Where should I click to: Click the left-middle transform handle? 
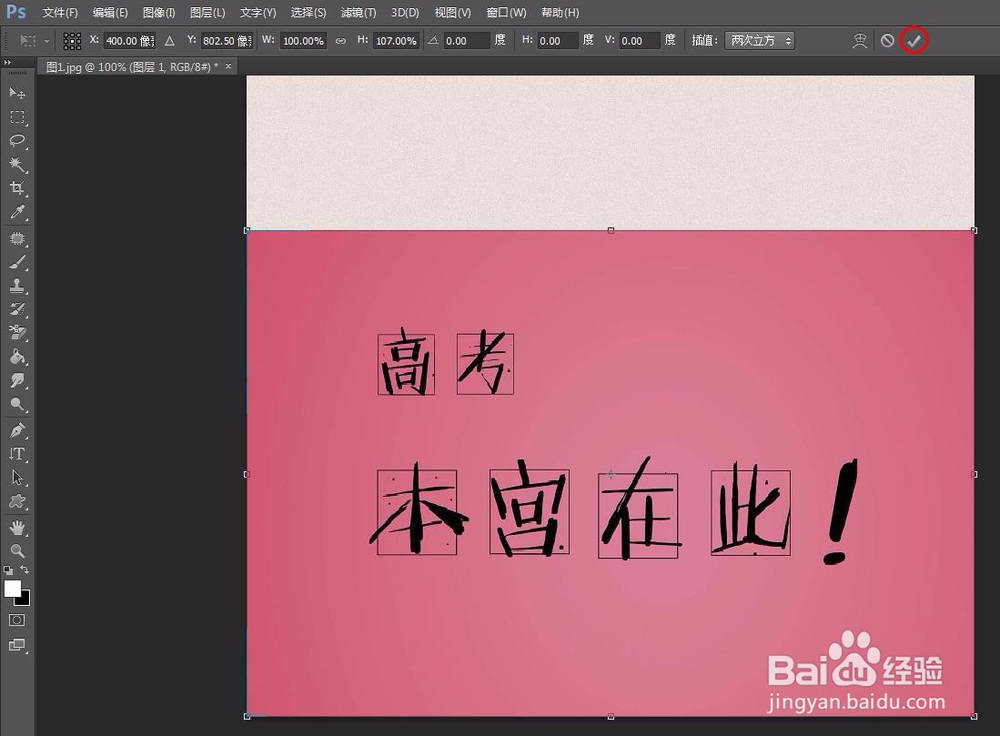coord(247,474)
